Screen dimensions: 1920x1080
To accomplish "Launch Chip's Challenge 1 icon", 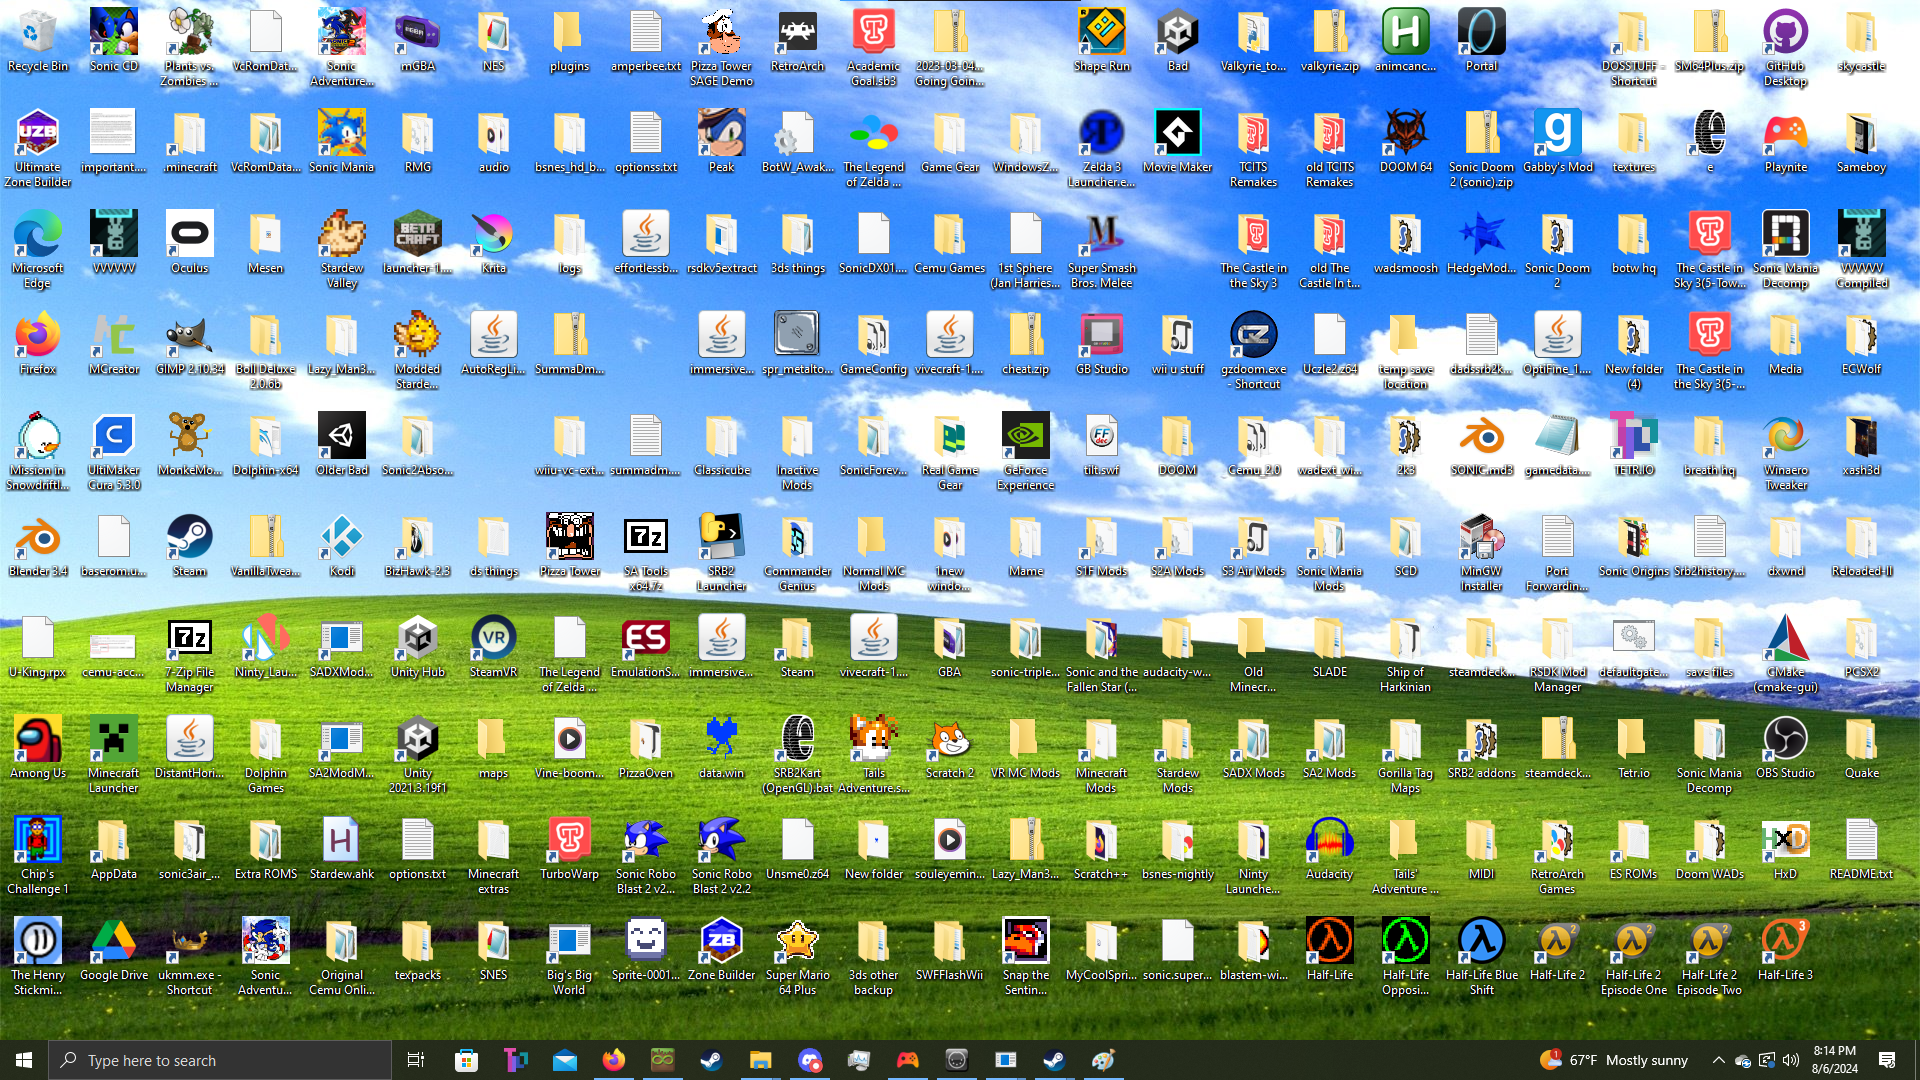I will tap(38, 855).
